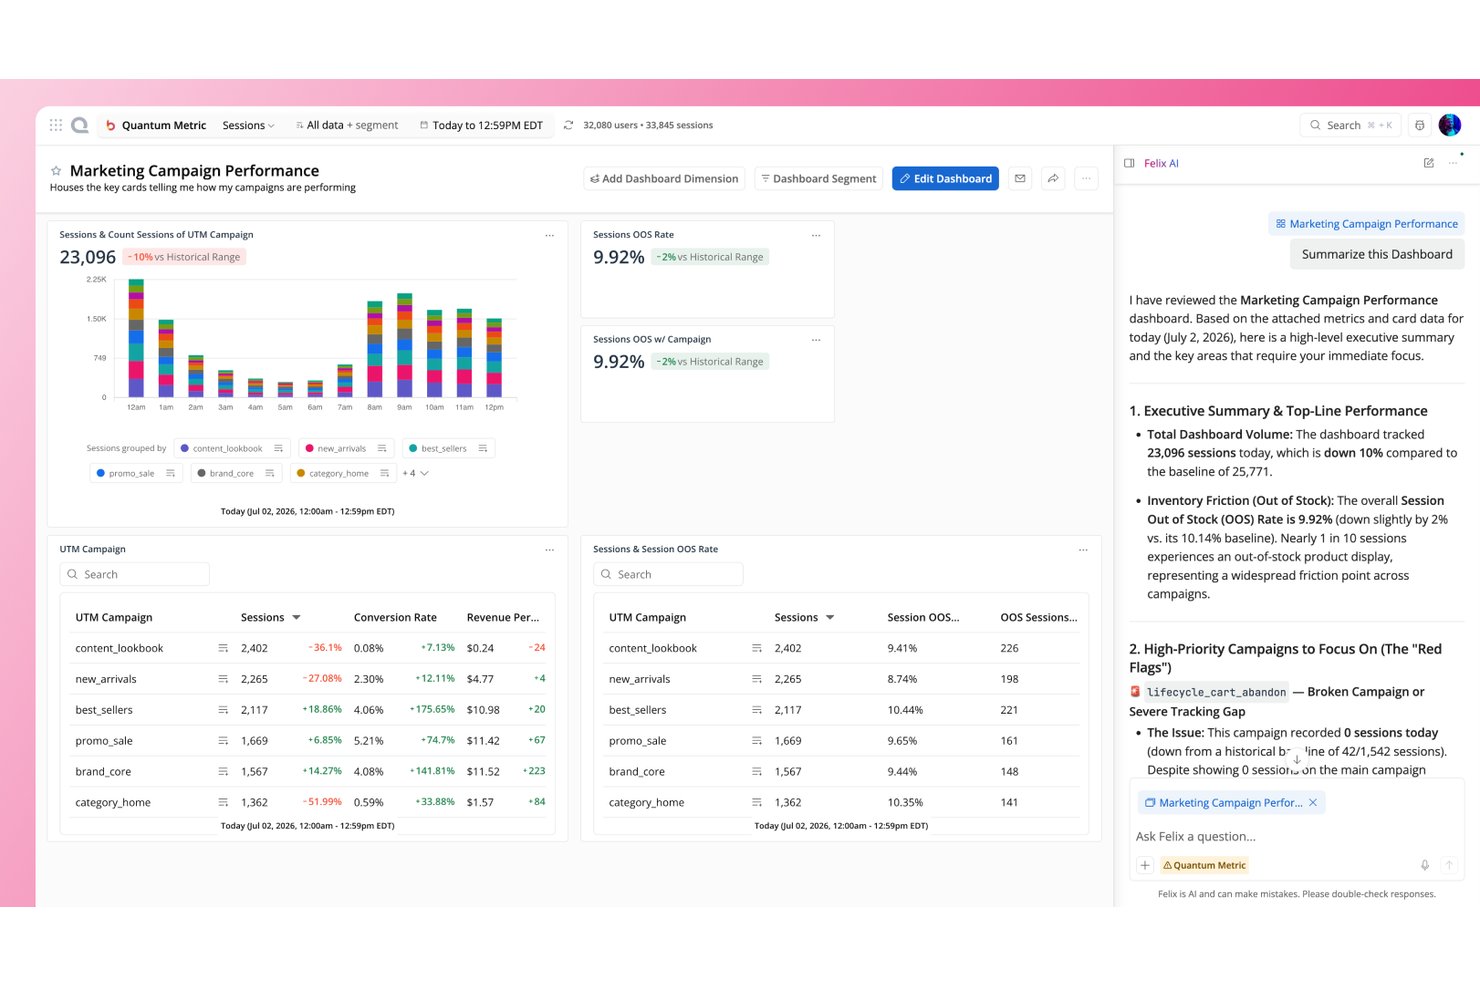
Task: Click the plus attach button in Felix input
Action: [x=1145, y=865]
